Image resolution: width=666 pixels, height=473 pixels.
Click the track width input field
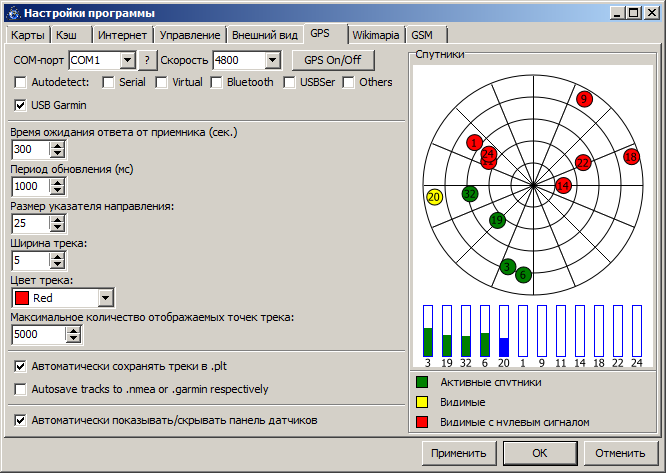click(x=29, y=260)
